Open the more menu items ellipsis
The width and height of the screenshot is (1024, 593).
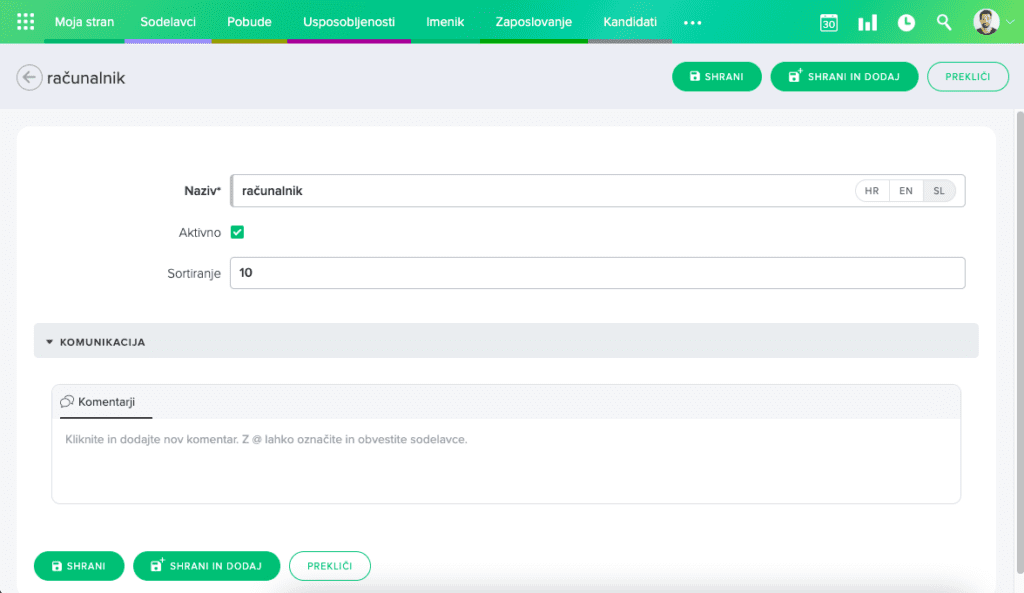tap(693, 22)
